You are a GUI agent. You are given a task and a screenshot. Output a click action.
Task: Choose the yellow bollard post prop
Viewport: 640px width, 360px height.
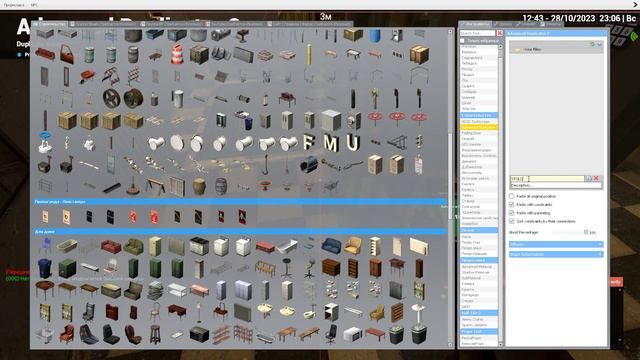click(x=309, y=54)
